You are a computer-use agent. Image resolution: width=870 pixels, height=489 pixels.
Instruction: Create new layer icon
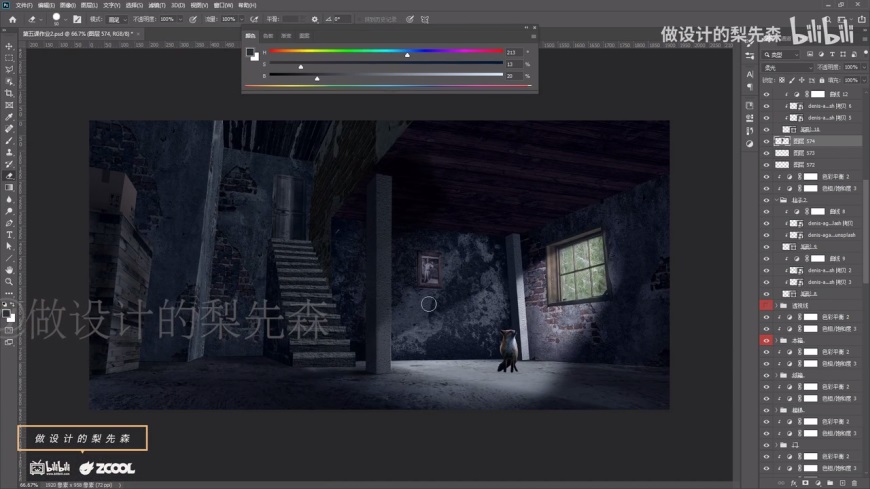click(x=842, y=483)
